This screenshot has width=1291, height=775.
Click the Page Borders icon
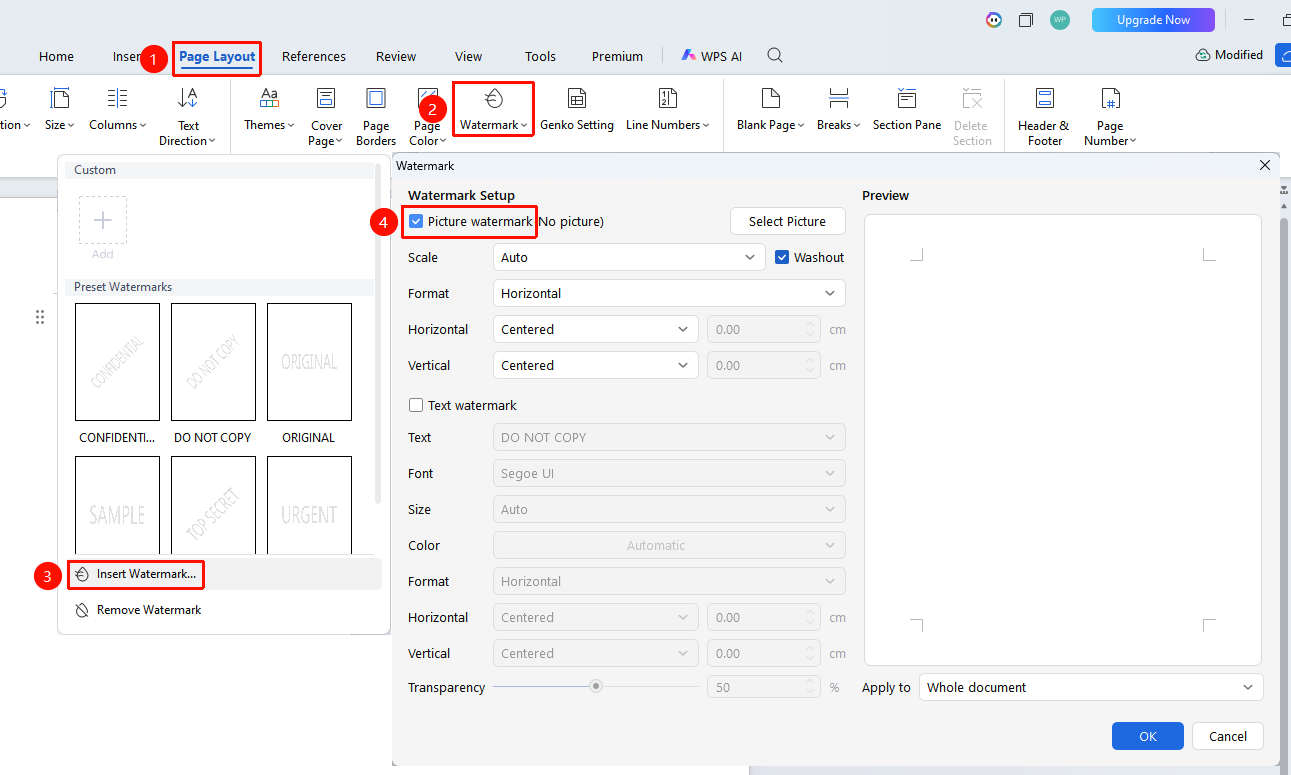[376, 98]
